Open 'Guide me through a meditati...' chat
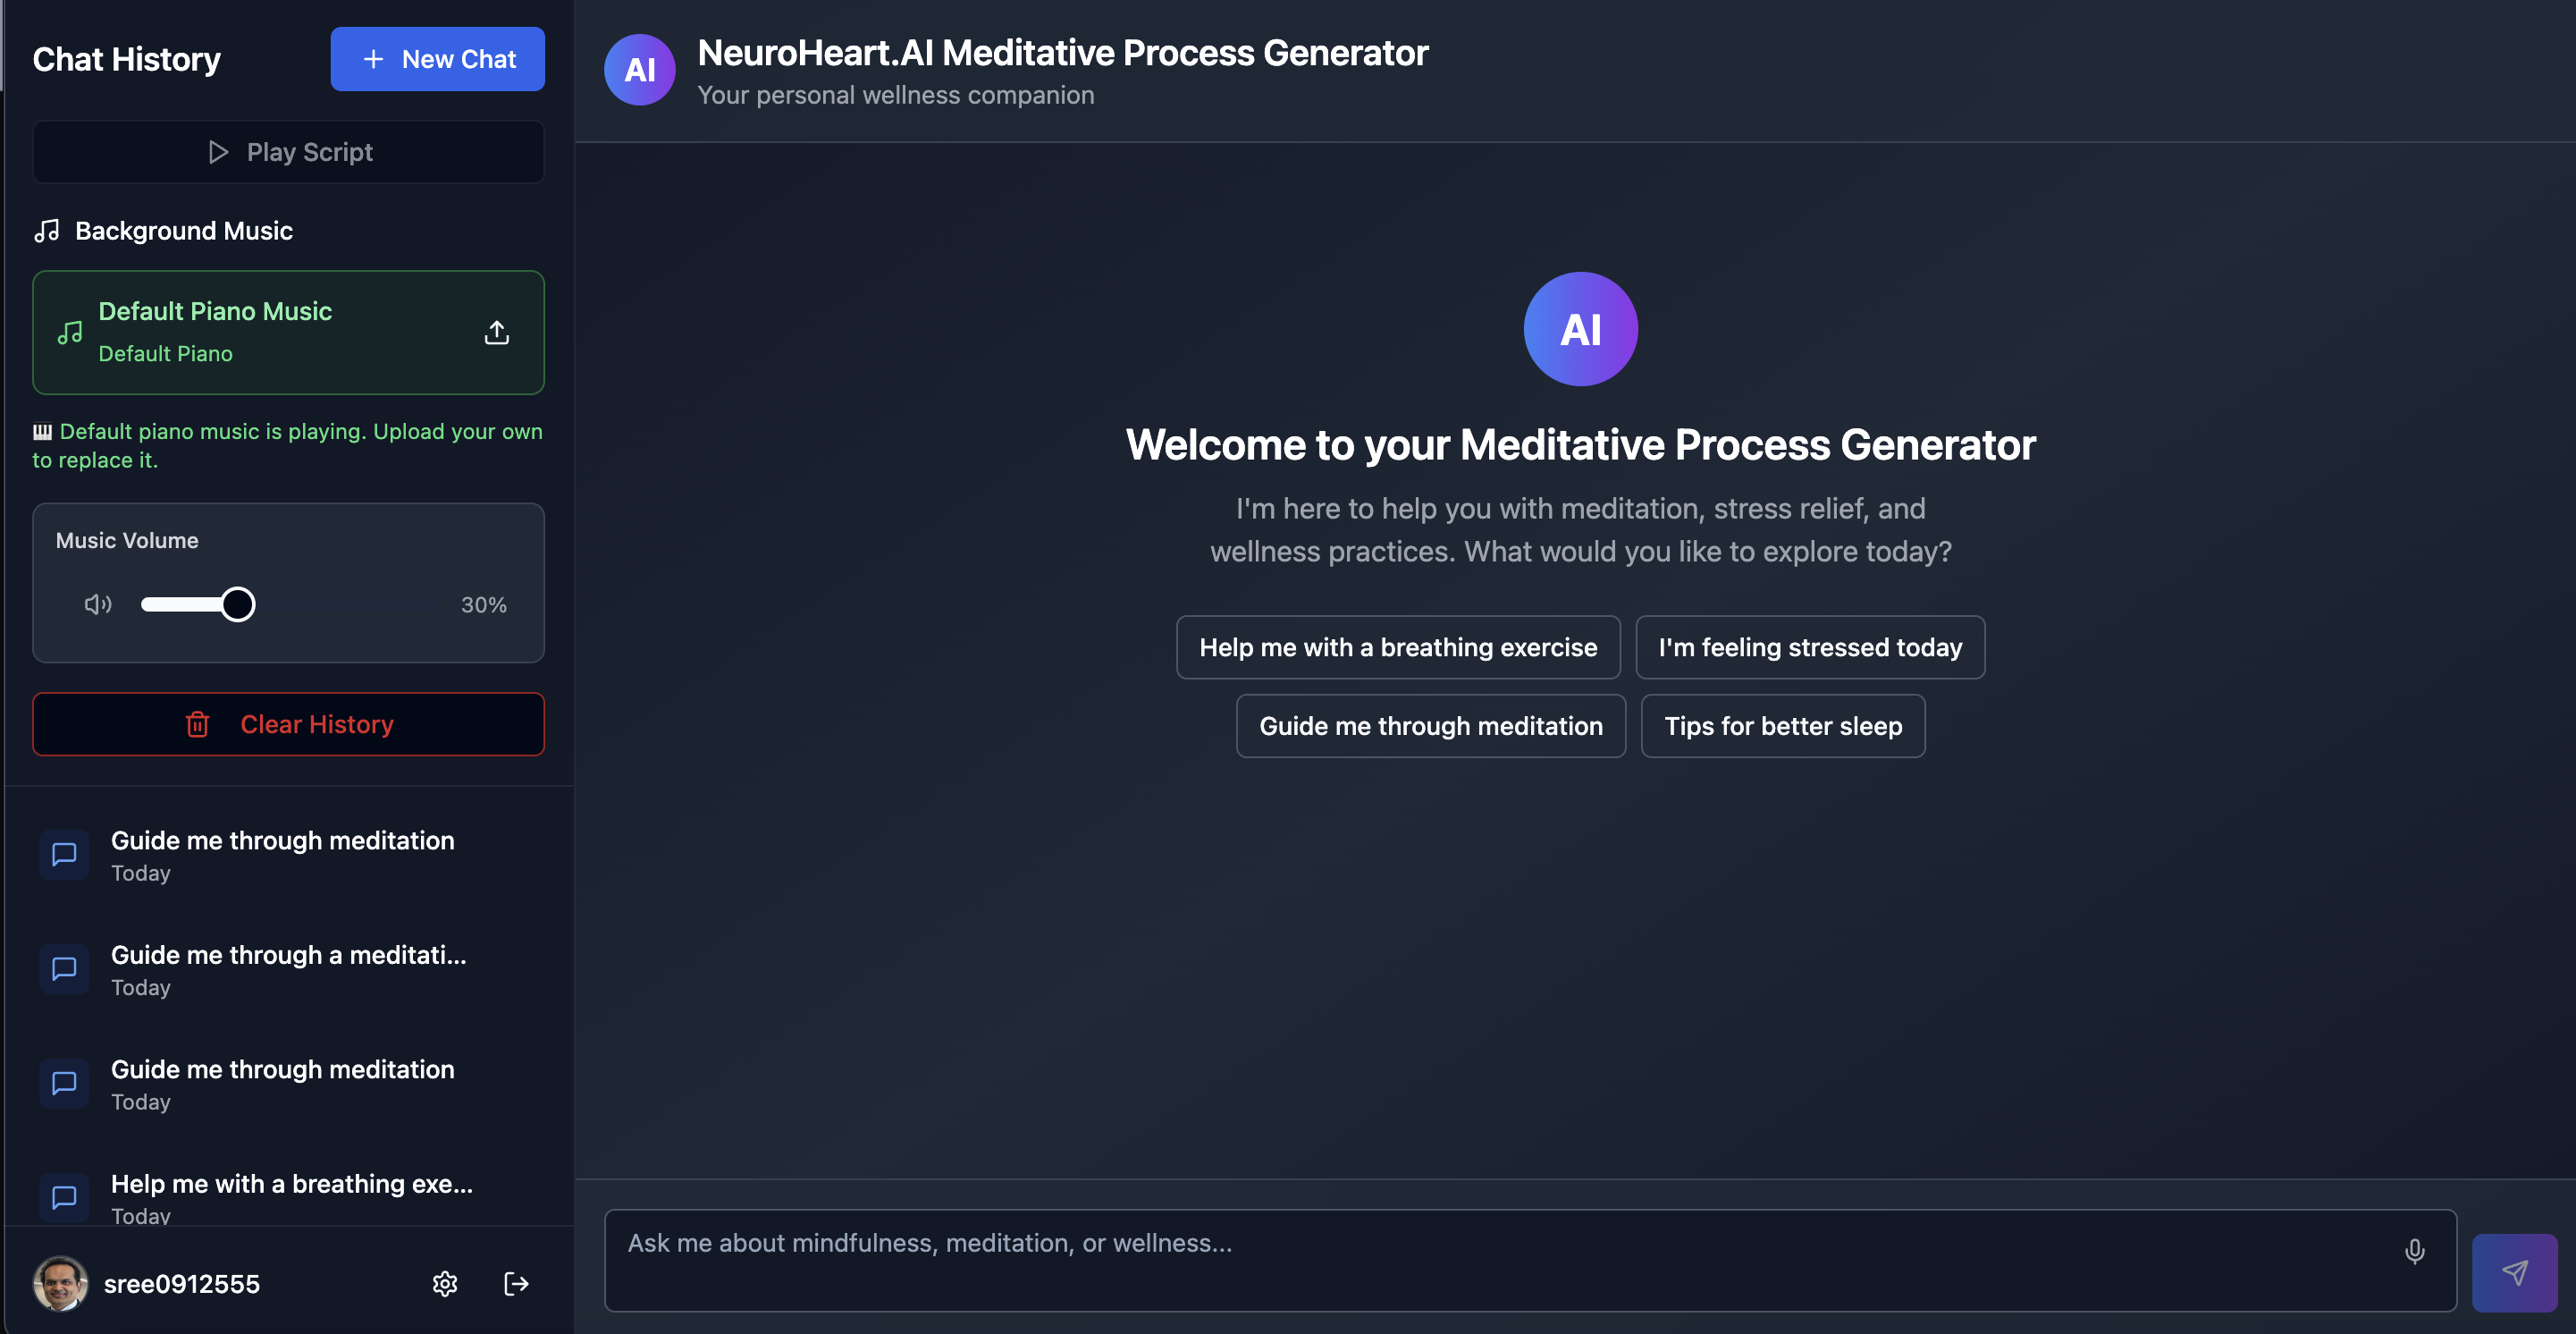2576x1334 pixels. point(288,968)
